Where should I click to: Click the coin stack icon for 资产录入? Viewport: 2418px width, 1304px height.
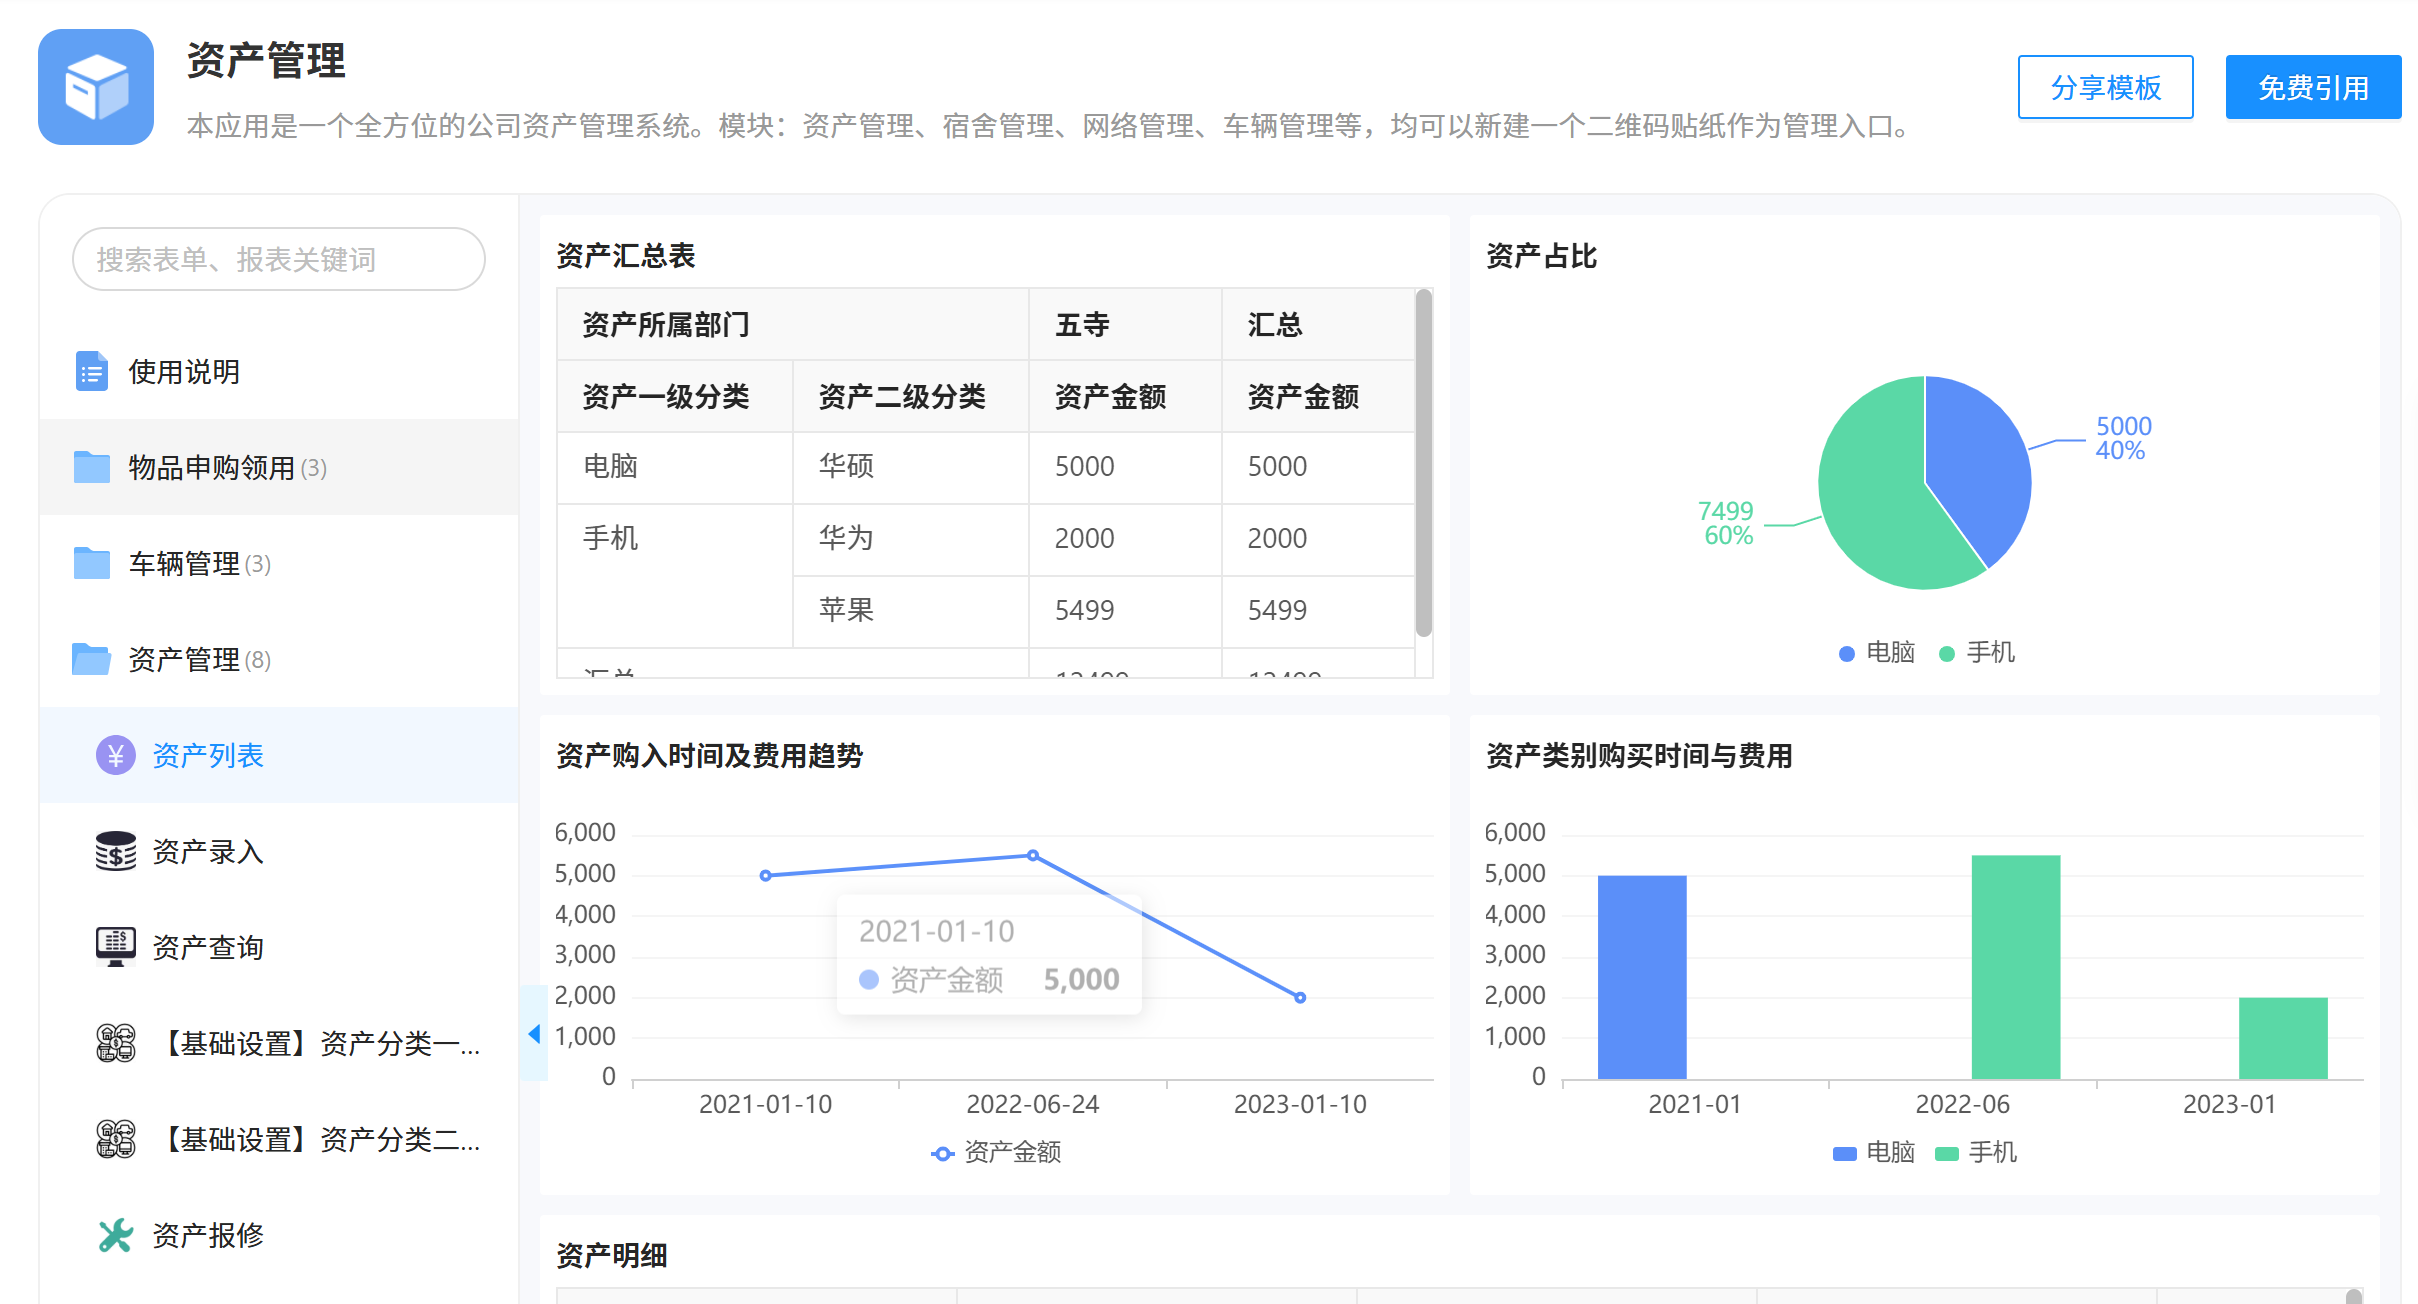tap(116, 851)
